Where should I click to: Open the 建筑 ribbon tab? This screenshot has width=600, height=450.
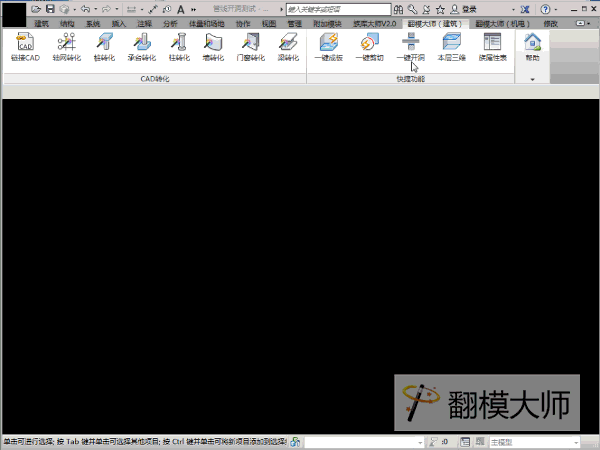click(x=41, y=22)
